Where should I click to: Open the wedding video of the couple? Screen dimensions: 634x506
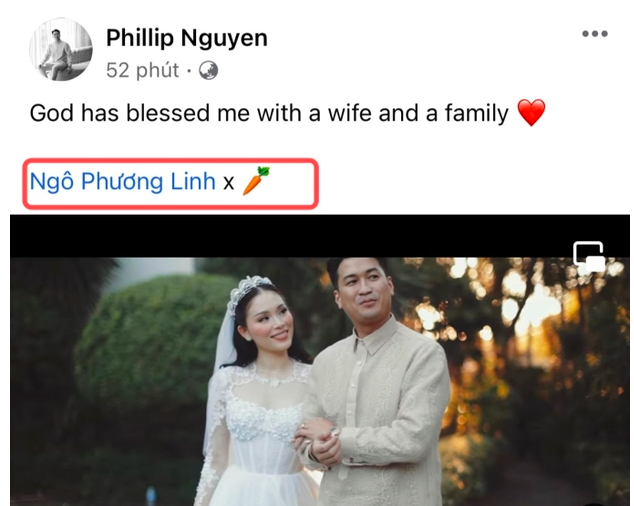tap(320, 360)
